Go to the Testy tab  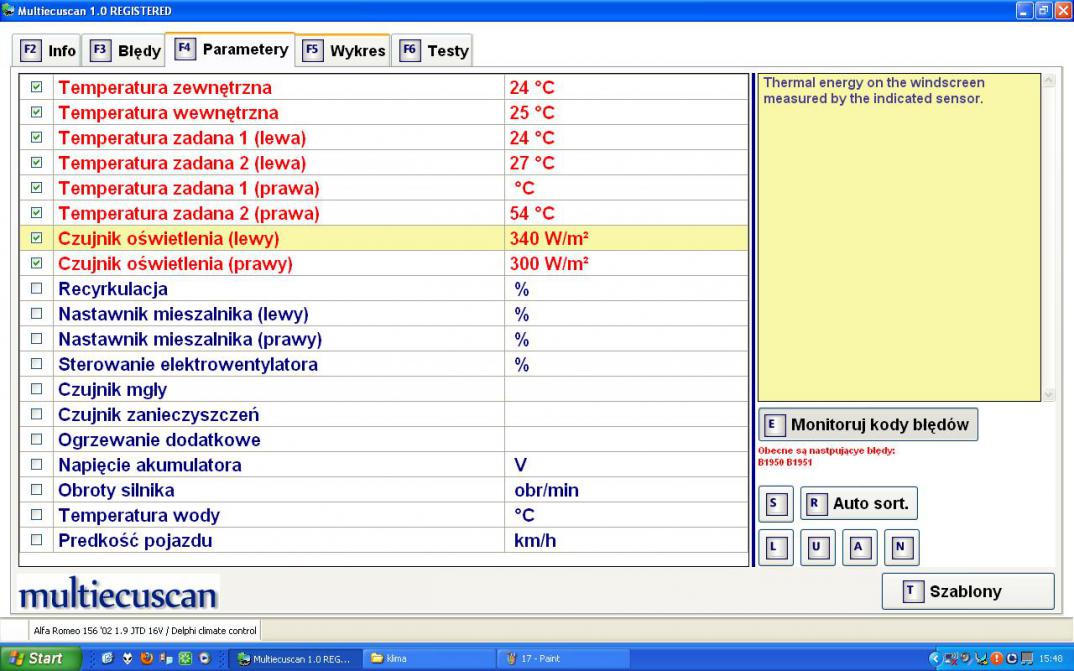pyautogui.click(x=434, y=50)
